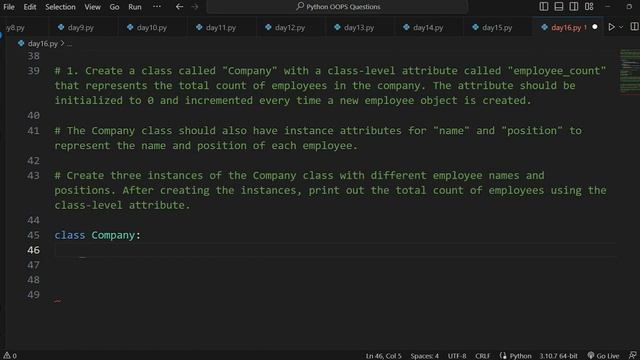The image size is (640, 360).
Task: Click the Company class name in code
Action: (x=113, y=235)
